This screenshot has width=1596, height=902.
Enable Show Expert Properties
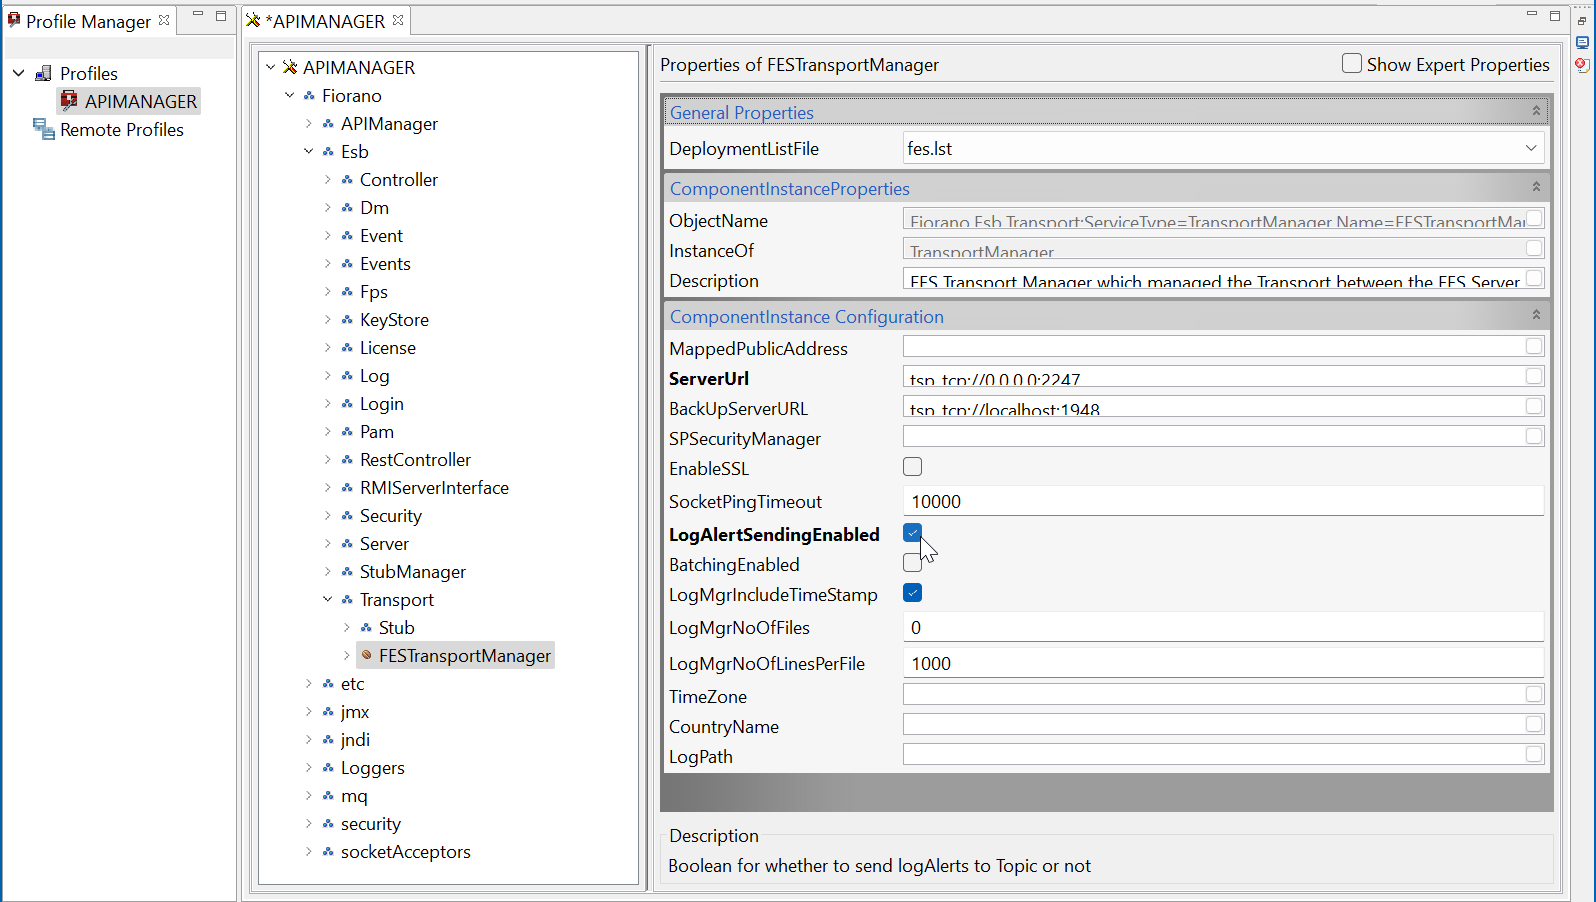pos(1352,64)
